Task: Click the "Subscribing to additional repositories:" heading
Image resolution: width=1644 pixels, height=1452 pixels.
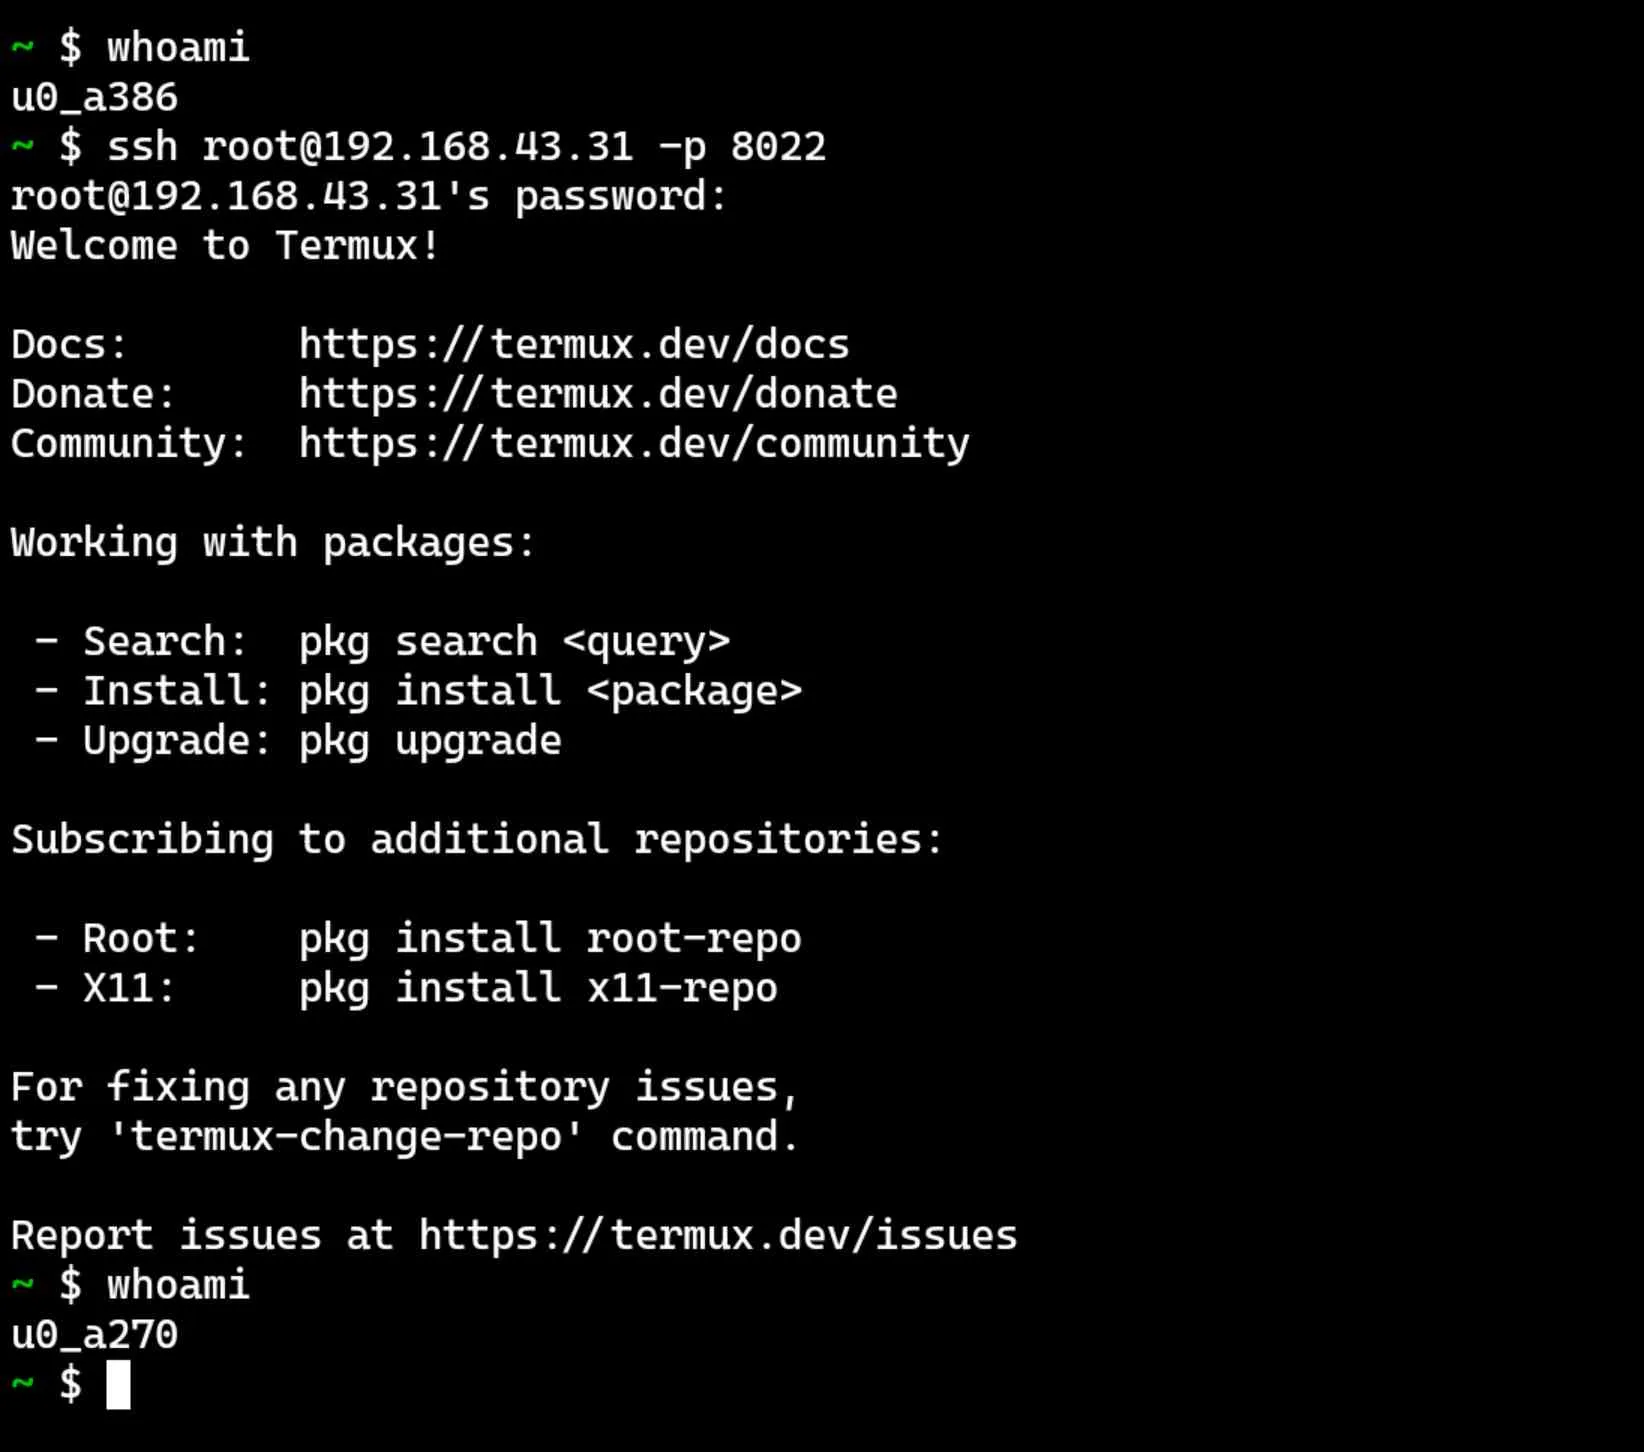Action: tap(477, 840)
